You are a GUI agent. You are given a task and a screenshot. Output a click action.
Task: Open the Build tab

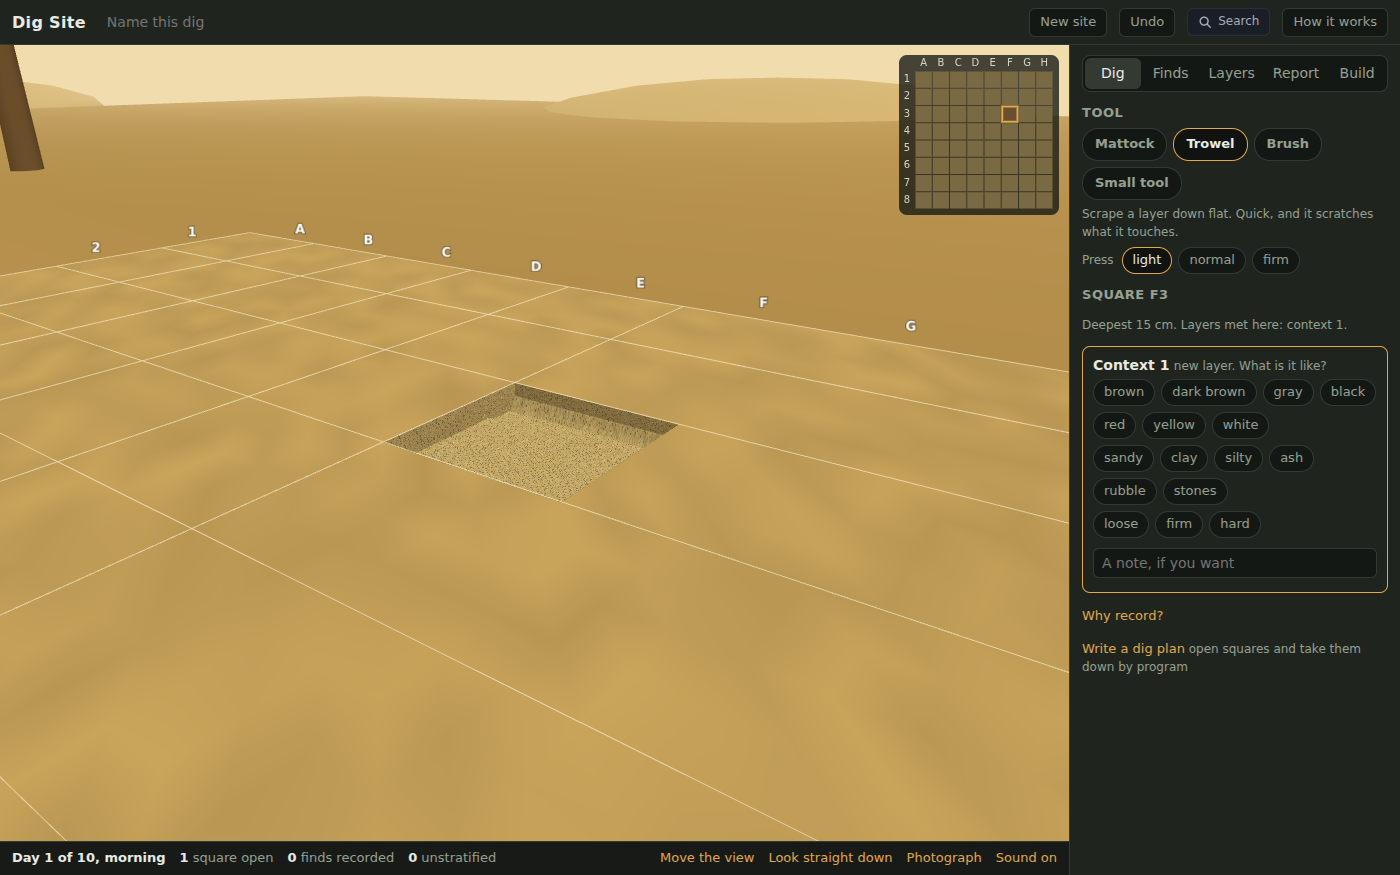click(x=1357, y=73)
